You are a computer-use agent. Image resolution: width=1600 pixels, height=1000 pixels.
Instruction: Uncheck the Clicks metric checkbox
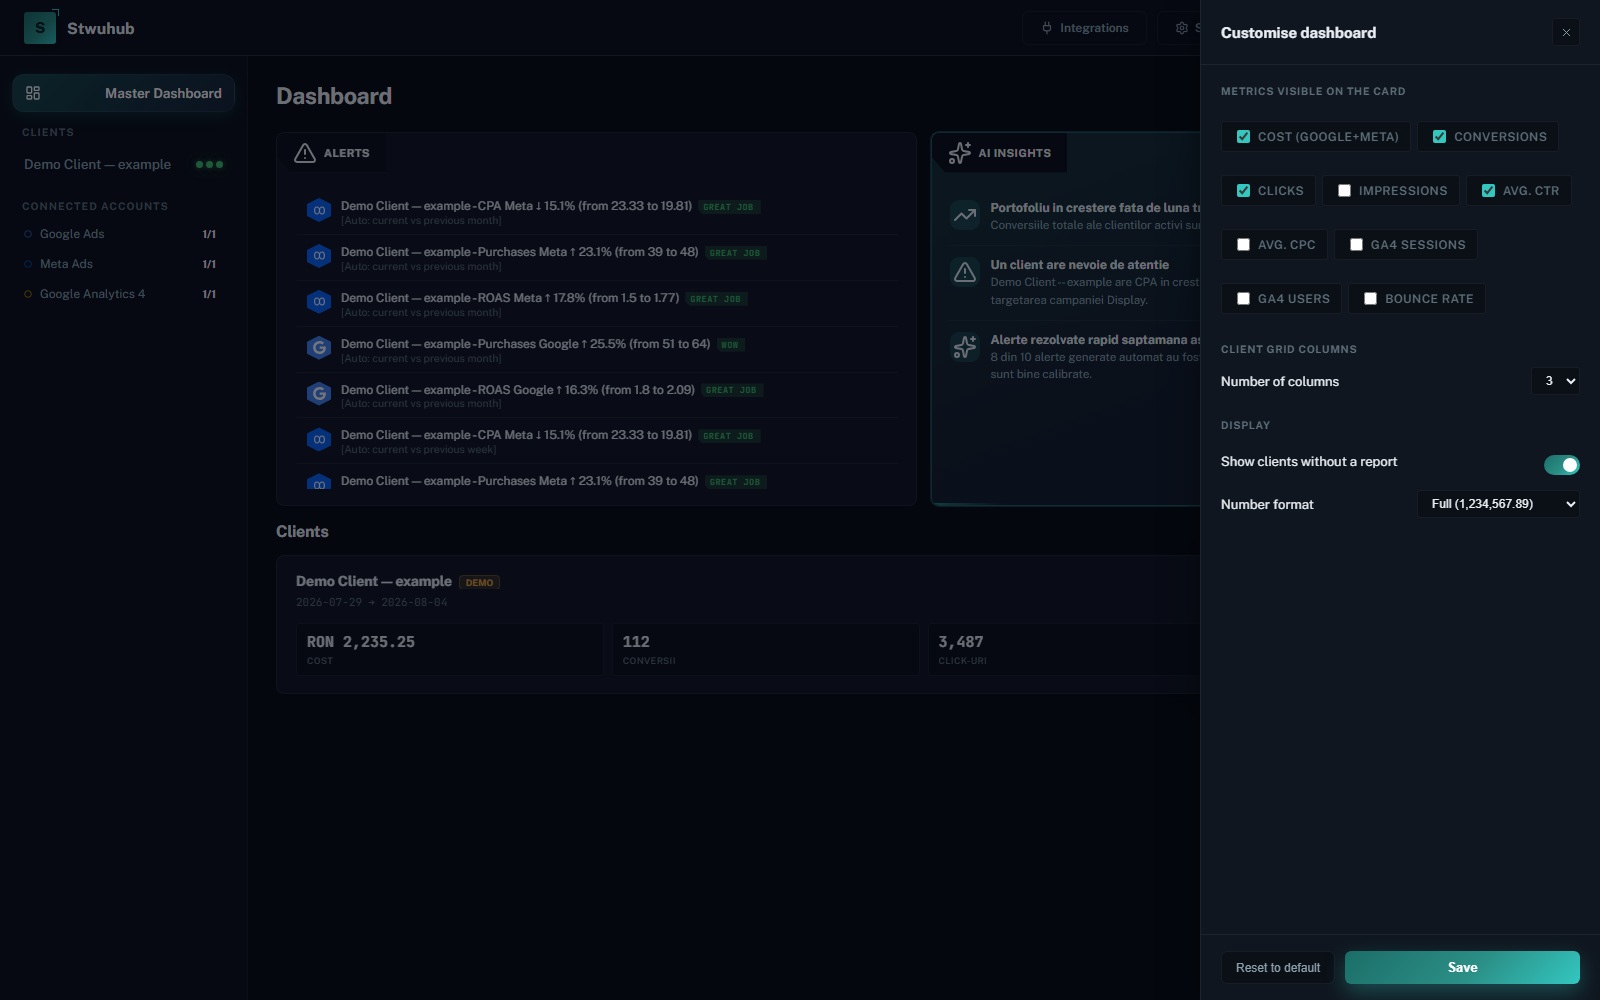tap(1243, 191)
